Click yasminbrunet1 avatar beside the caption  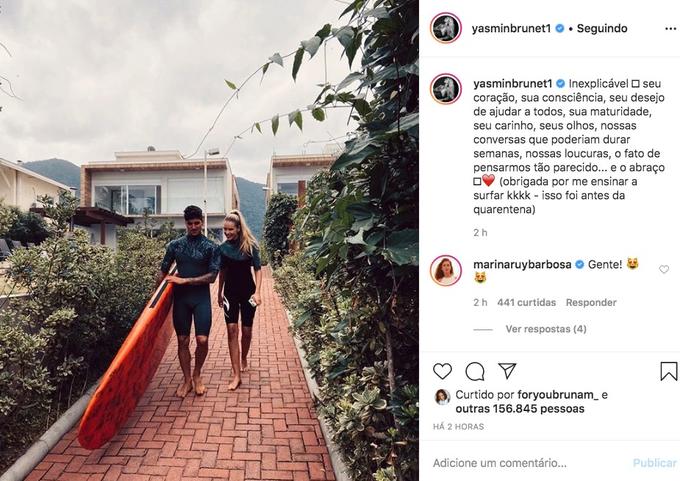point(446,89)
